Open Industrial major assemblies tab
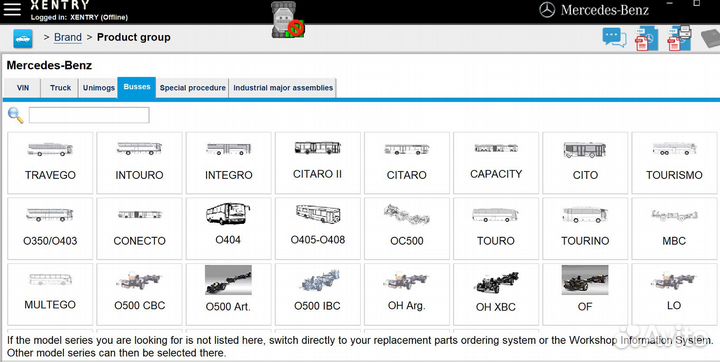This screenshot has height=362, width=720. [283, 88]
